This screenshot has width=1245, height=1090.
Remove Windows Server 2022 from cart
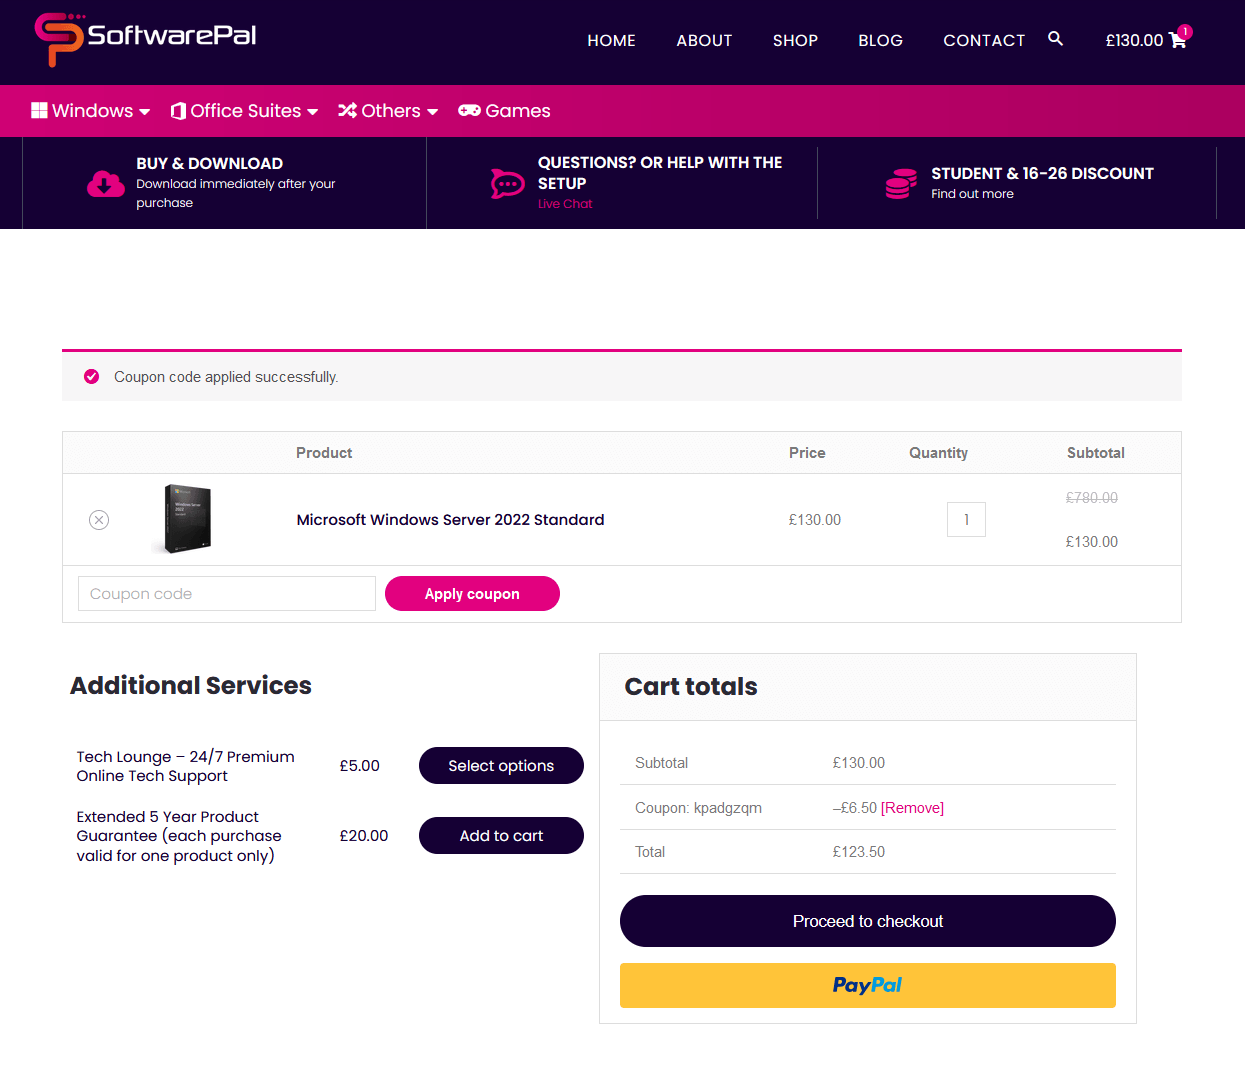click(99, 520)
